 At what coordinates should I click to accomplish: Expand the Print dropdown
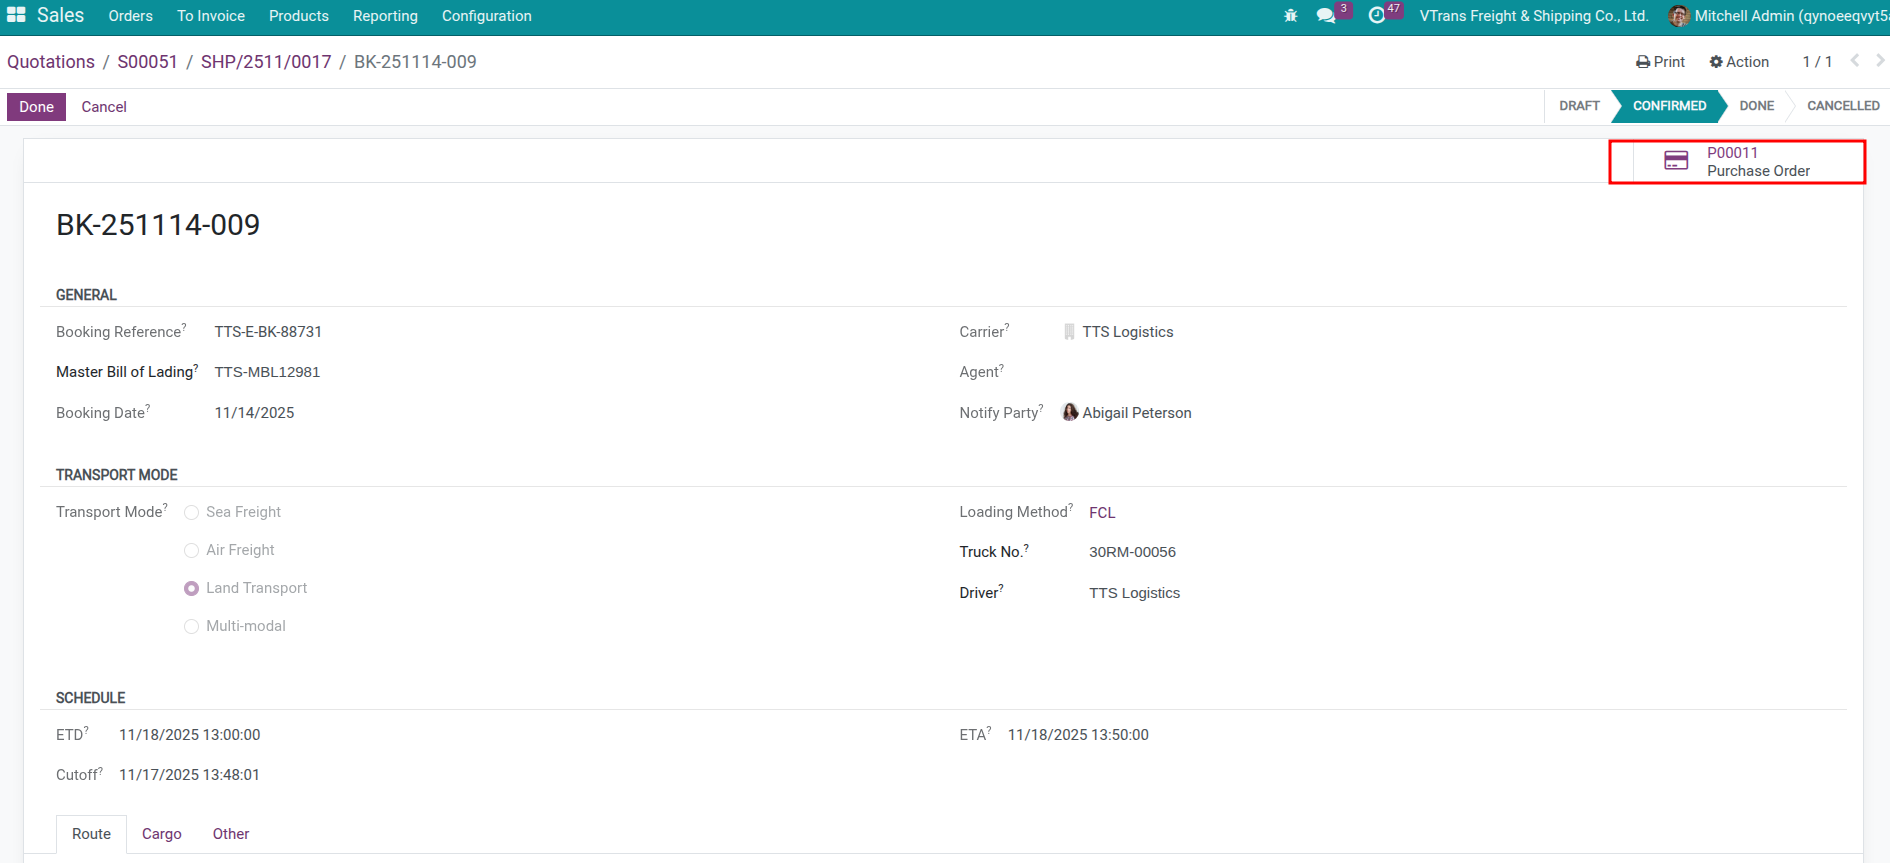click(1660, 62)
